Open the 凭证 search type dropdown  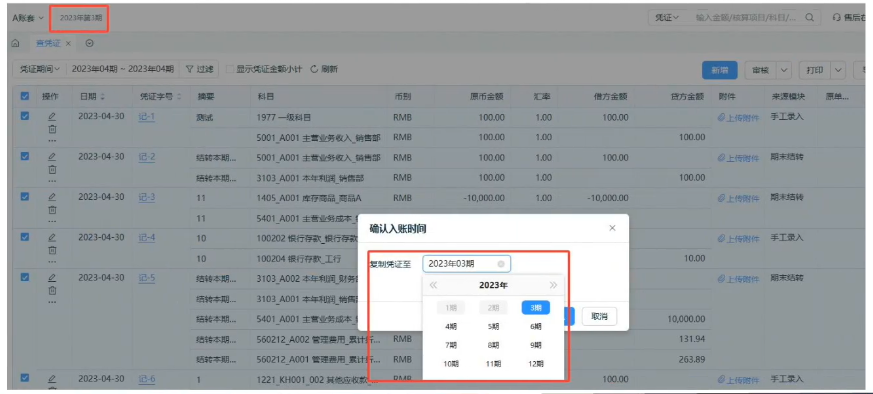(x=666, y=18)
